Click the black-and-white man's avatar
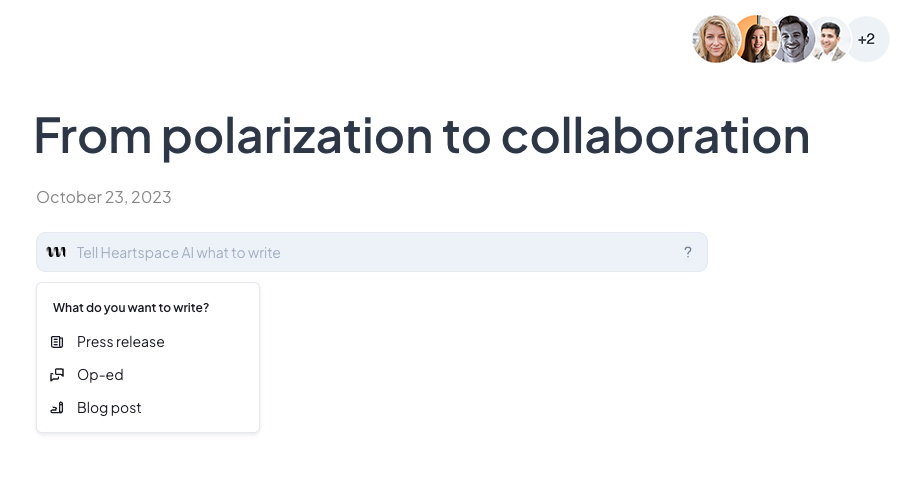The image size is (907, 478). (792, 39)
